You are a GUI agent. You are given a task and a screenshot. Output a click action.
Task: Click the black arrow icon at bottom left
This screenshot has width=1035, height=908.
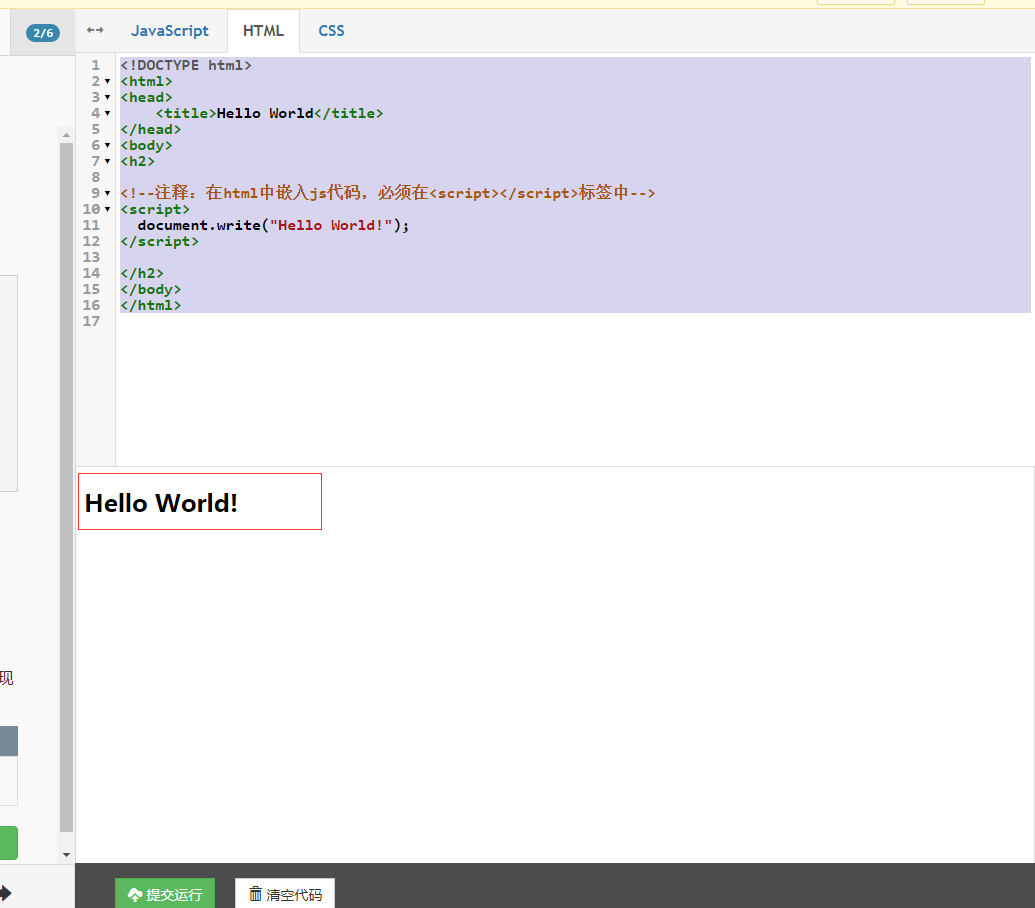pos(5,893)
